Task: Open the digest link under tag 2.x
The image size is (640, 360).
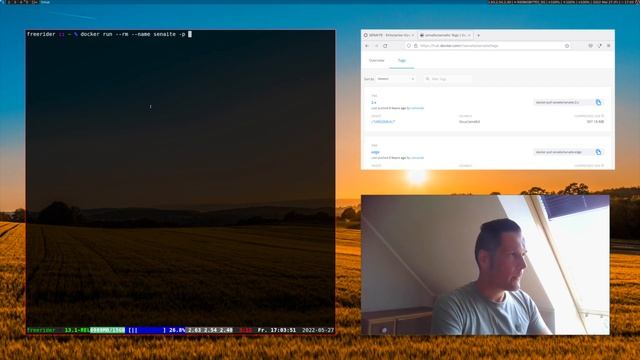Action: point(383,122)
